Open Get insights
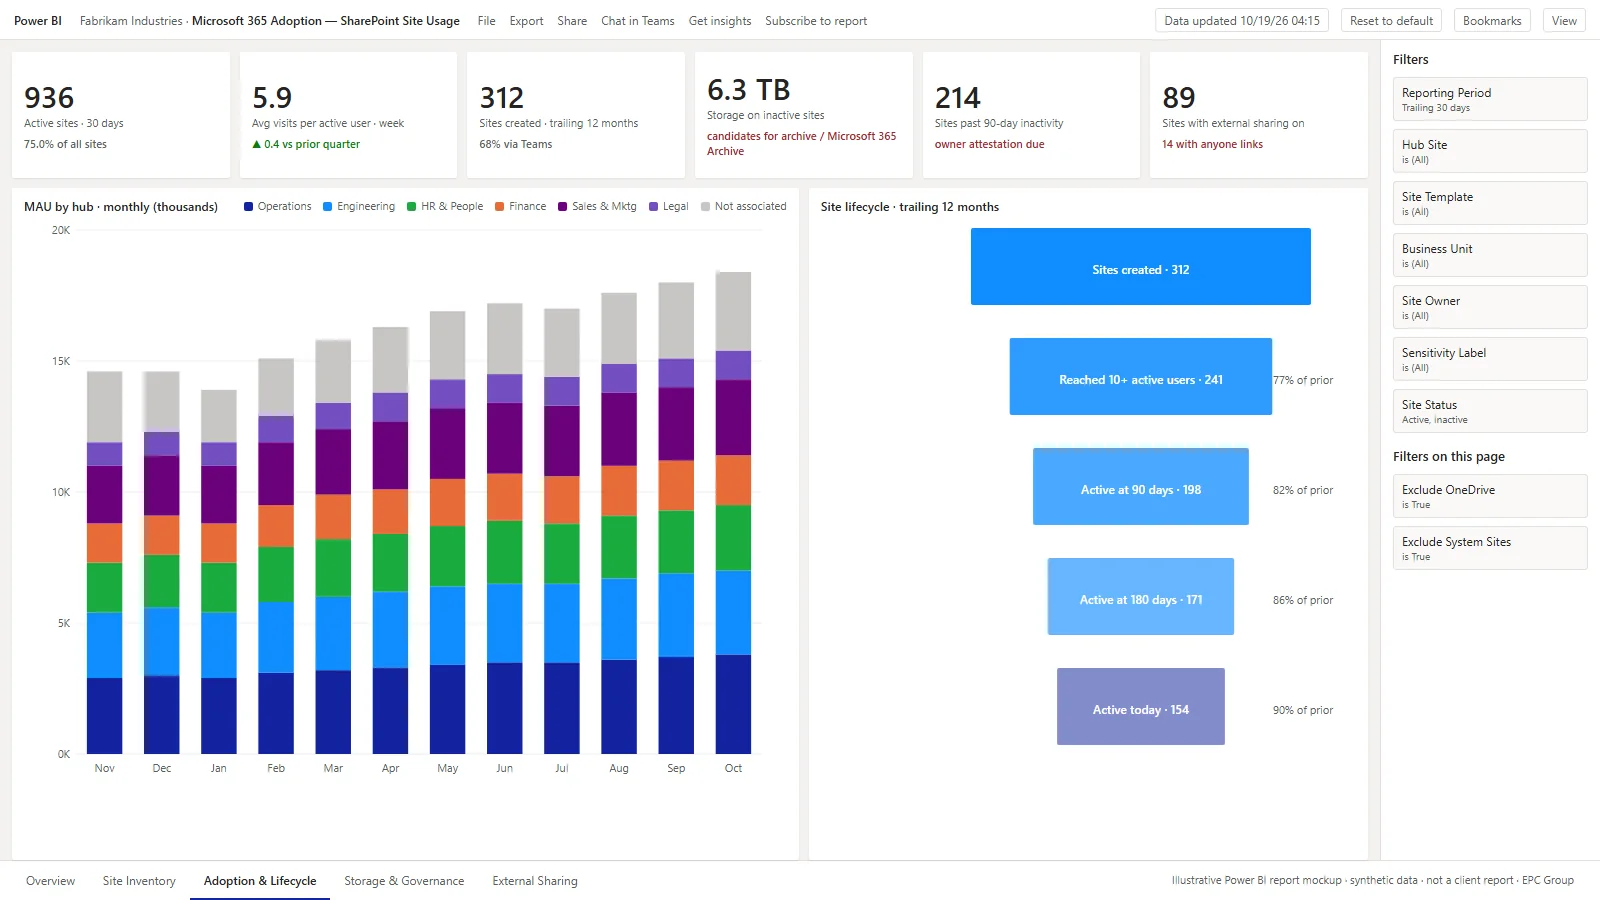Viewport: 1600px width, 900px height. (720, 21)
